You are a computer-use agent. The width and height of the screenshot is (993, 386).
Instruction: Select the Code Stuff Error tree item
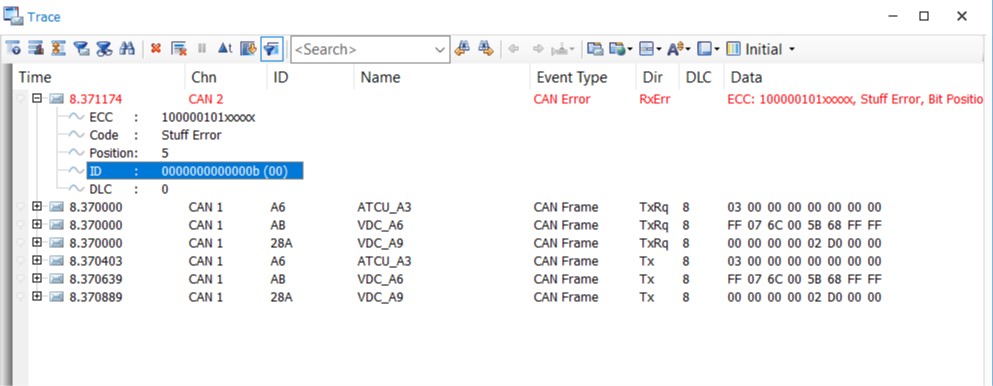pos(155,135)
